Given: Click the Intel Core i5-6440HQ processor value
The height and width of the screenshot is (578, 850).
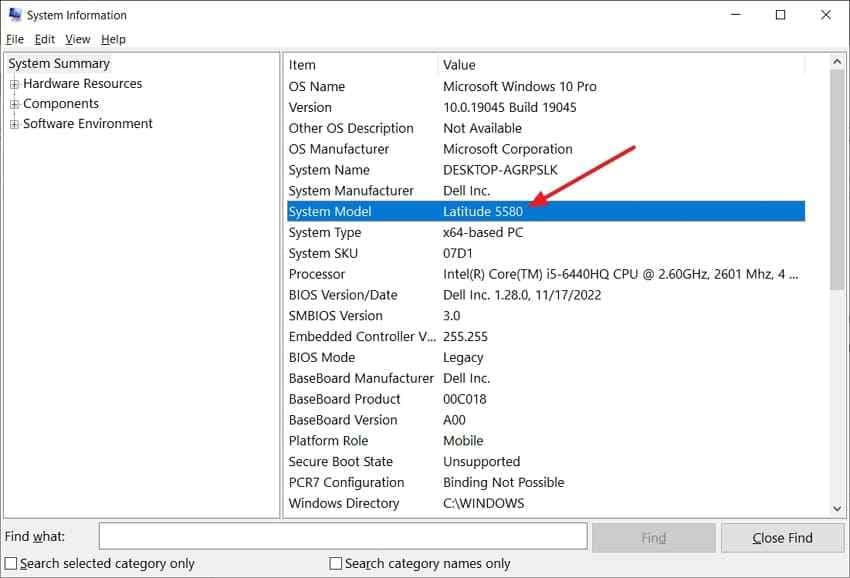Looking at the screenshot, I should point(621,274).
